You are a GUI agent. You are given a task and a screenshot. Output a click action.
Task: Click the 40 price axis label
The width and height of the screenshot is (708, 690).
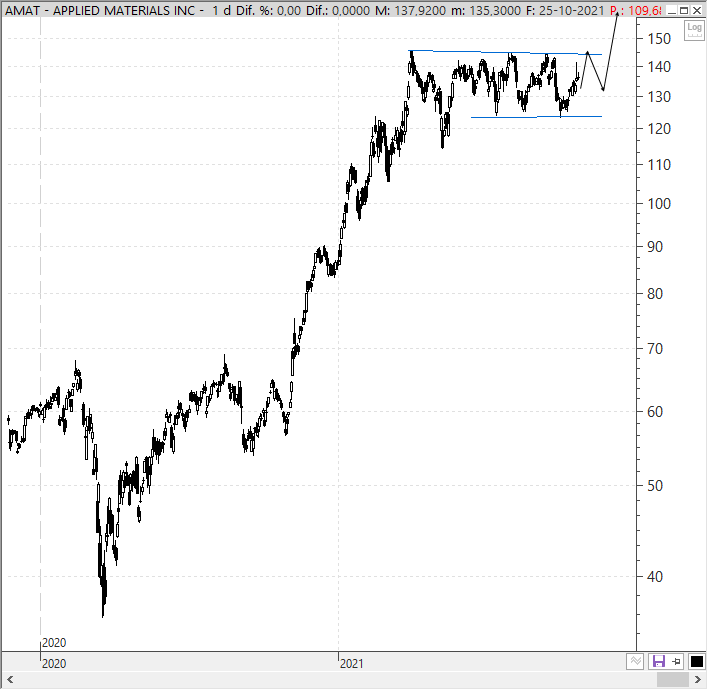pos(655,577)
